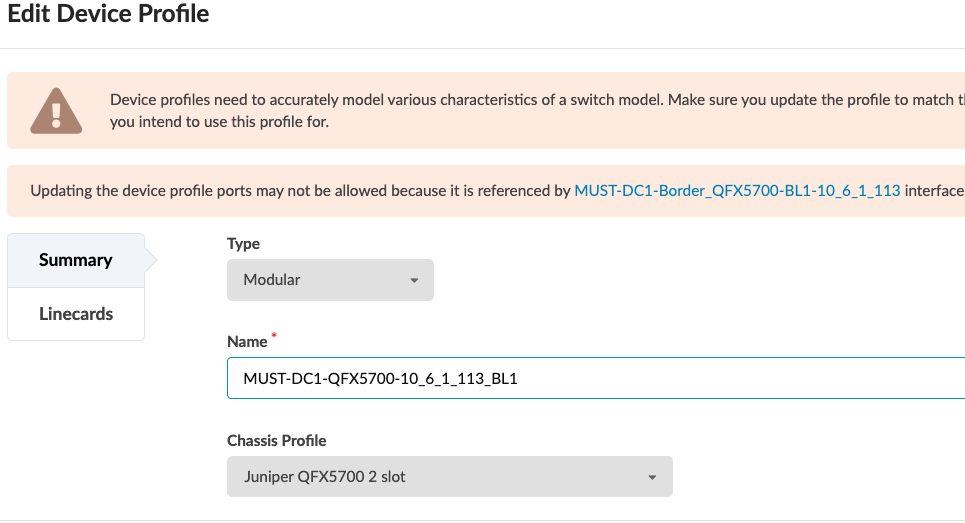Select the 'Modular' value text
Screen dimensions: 965x523
tap(272, 280)
